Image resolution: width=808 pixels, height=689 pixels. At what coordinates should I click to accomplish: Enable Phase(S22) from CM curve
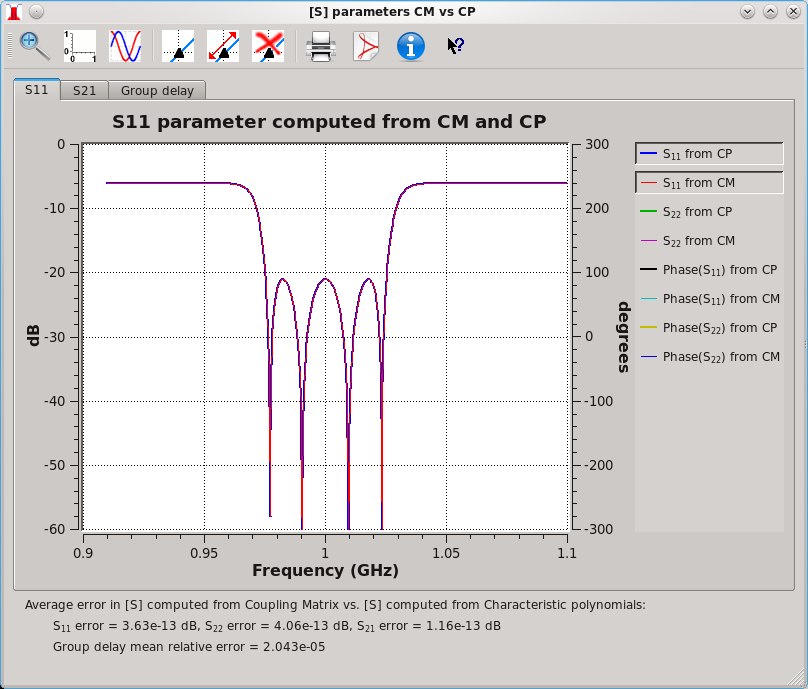[709, 357]
